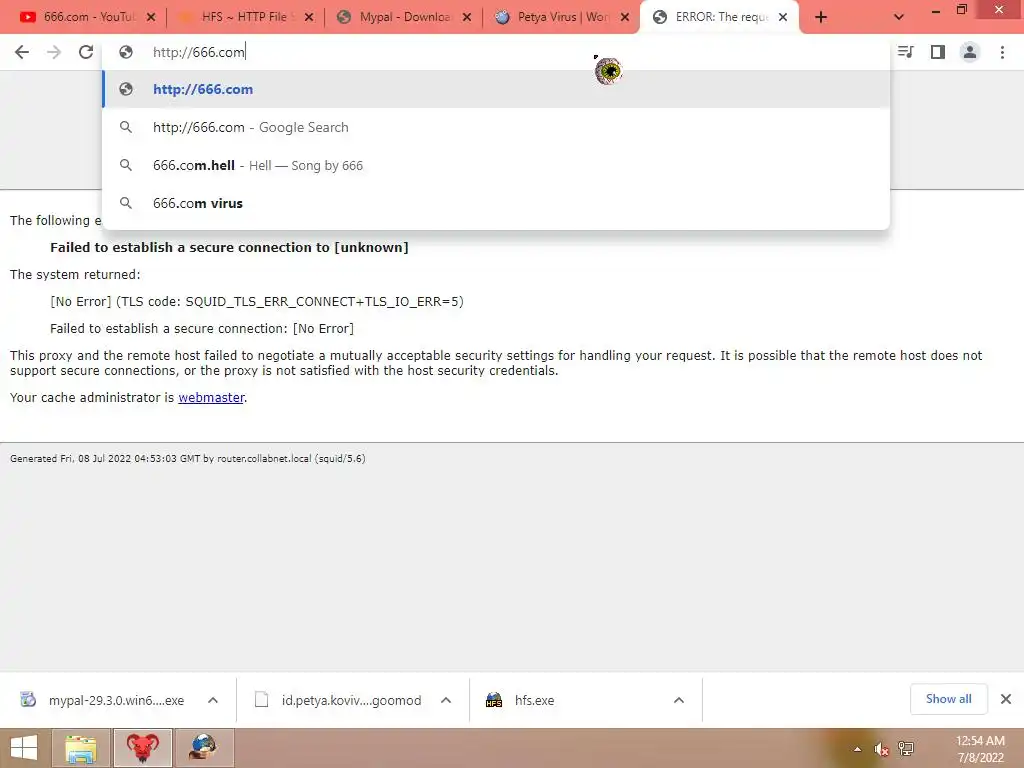Close the HFS HTTP File tab
This screenshot has height=768, width=1024.
pos(309,18)
